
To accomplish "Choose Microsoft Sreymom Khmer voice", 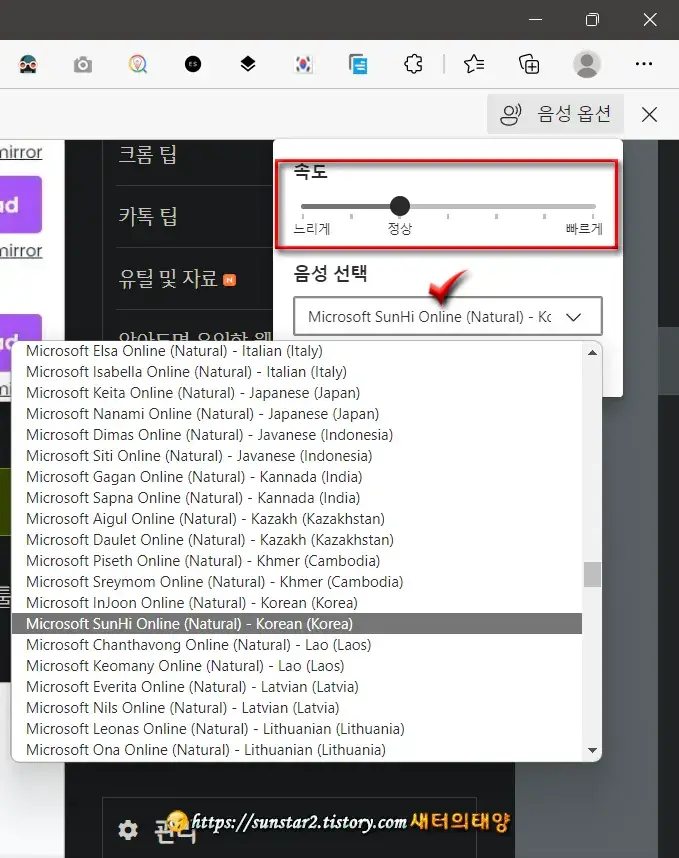I will tap(297, 582).
